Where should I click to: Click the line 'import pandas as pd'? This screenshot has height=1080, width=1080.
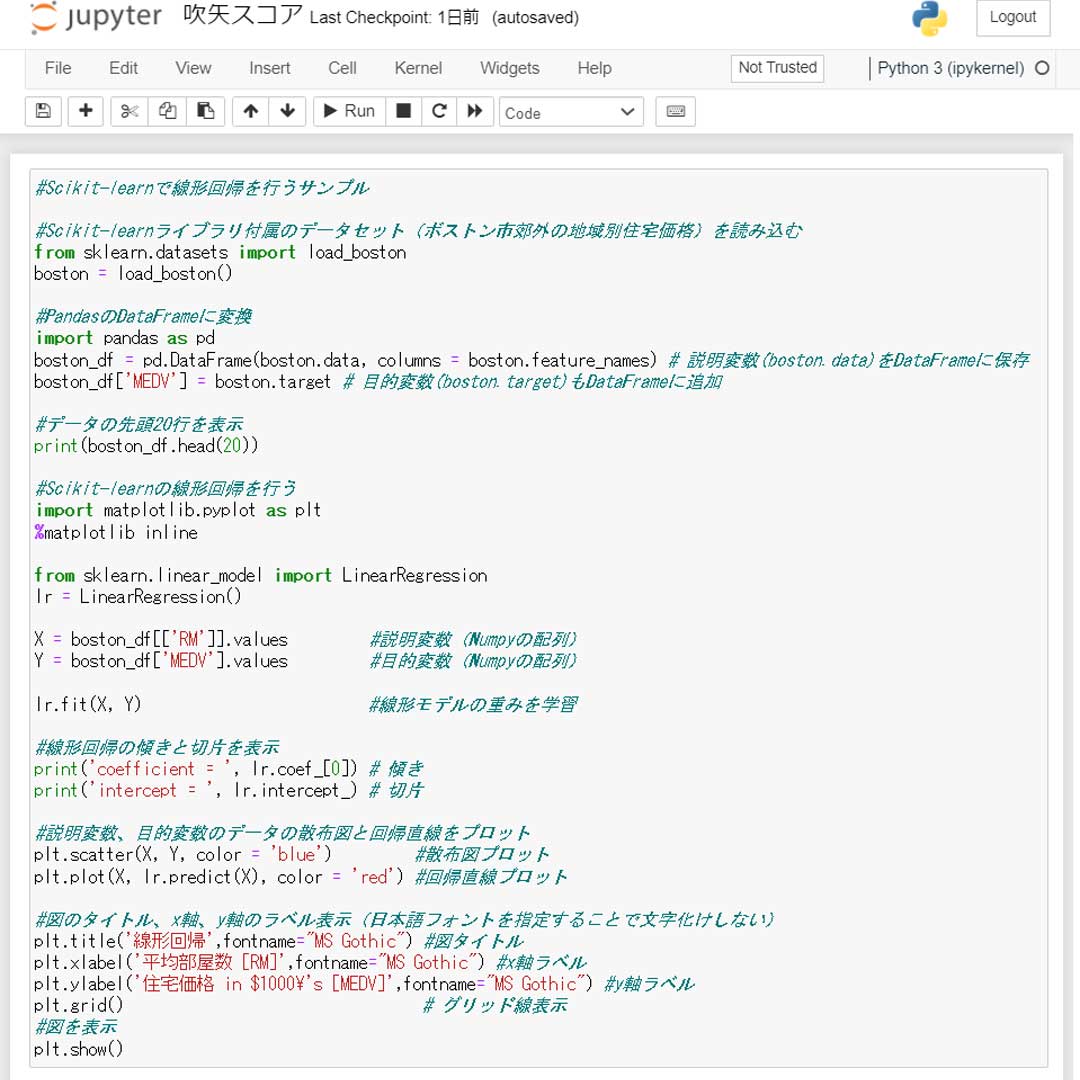[x=125, y=338]
